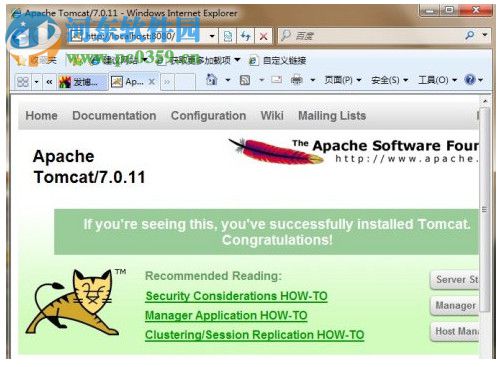This screenshot has height=367, width=501.
Task: Close the Ap... tab with its X
Action: click(152, 81)
